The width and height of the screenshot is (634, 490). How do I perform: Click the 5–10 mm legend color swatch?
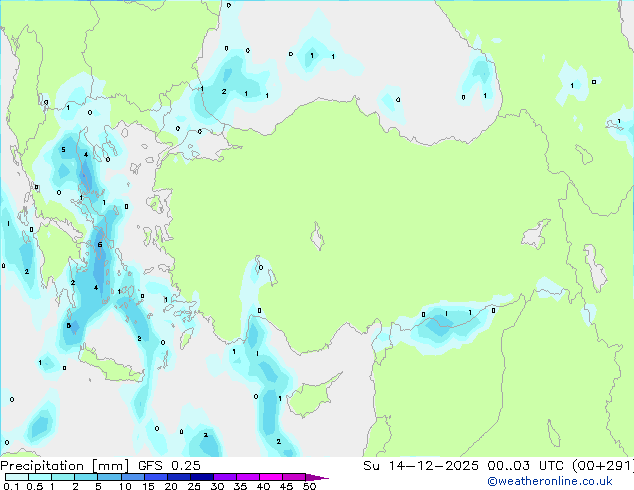click(x=109, y=477)
